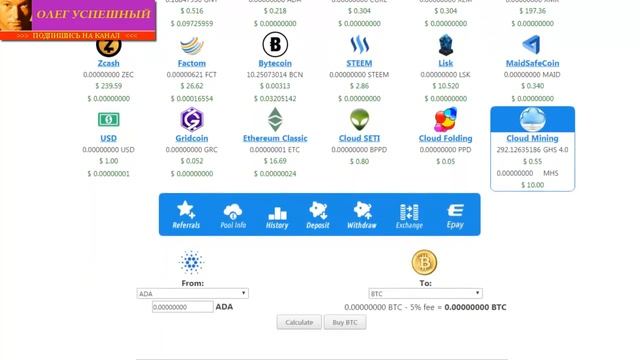Open the Lisk link
This screenshot has width=640, height=360.
coord(446,63)
